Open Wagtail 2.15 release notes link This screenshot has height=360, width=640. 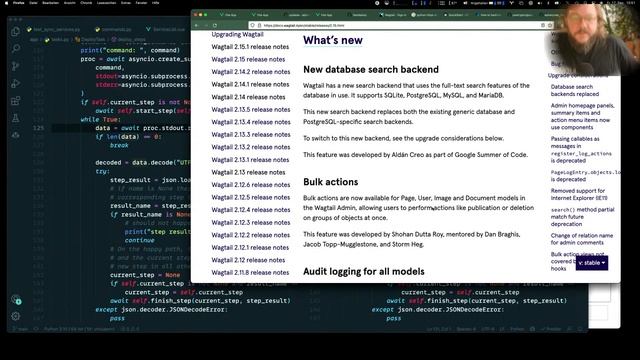[x=248, y=59]
